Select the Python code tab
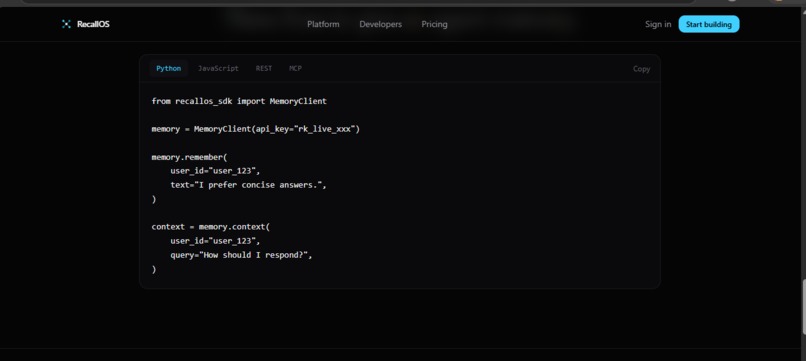 coord(169,68)
